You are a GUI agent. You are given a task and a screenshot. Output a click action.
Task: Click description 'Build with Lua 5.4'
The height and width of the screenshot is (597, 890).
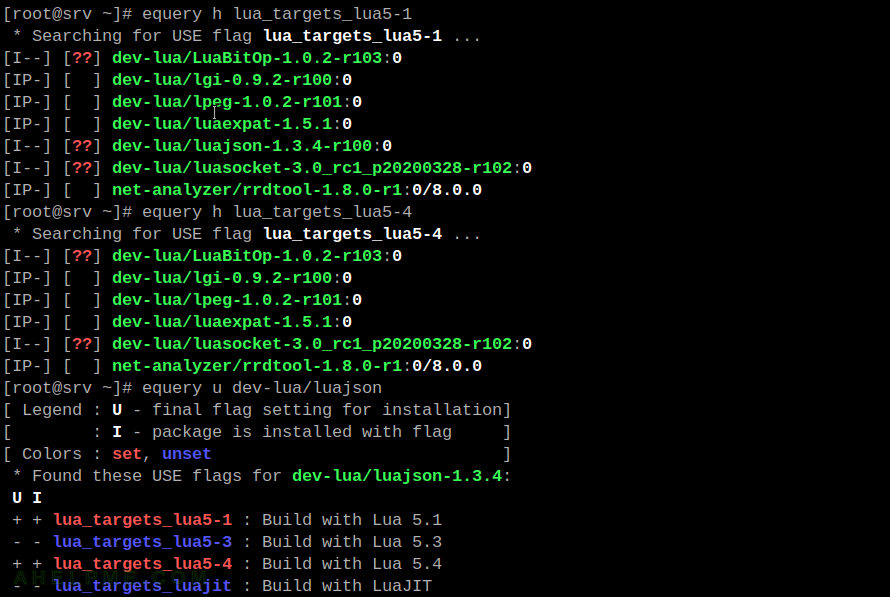click(352, 564)
